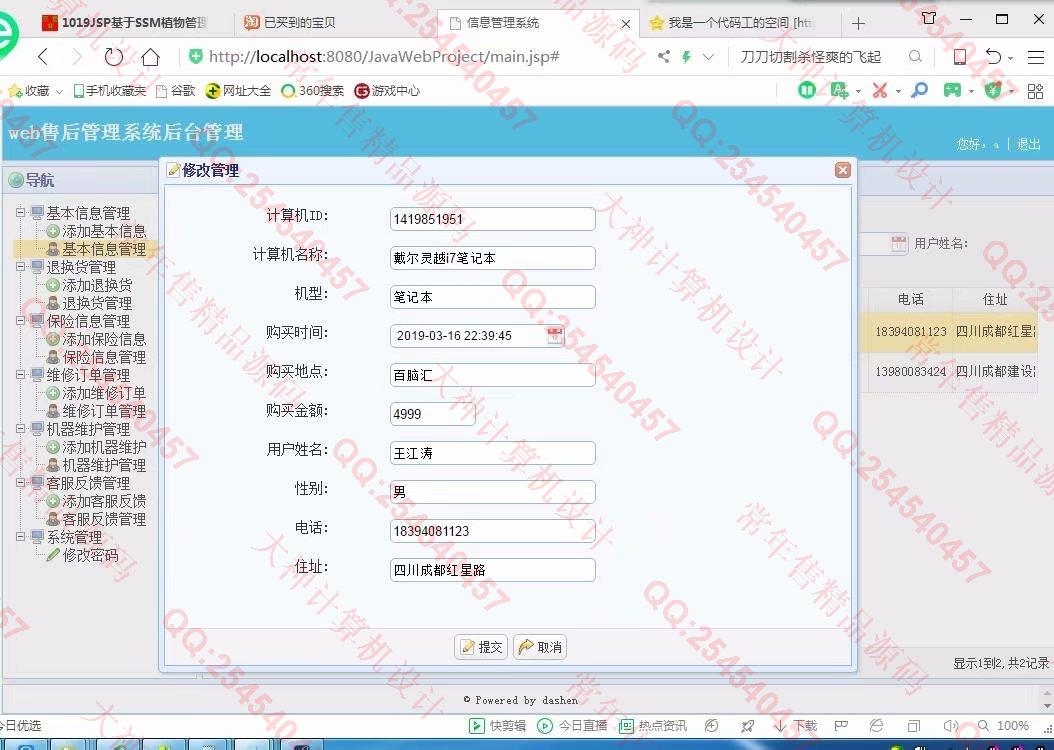The image size is (1054, 750).
Task: Open the 手机收藏夹 bookmark
Action: [x=110, y=90]
